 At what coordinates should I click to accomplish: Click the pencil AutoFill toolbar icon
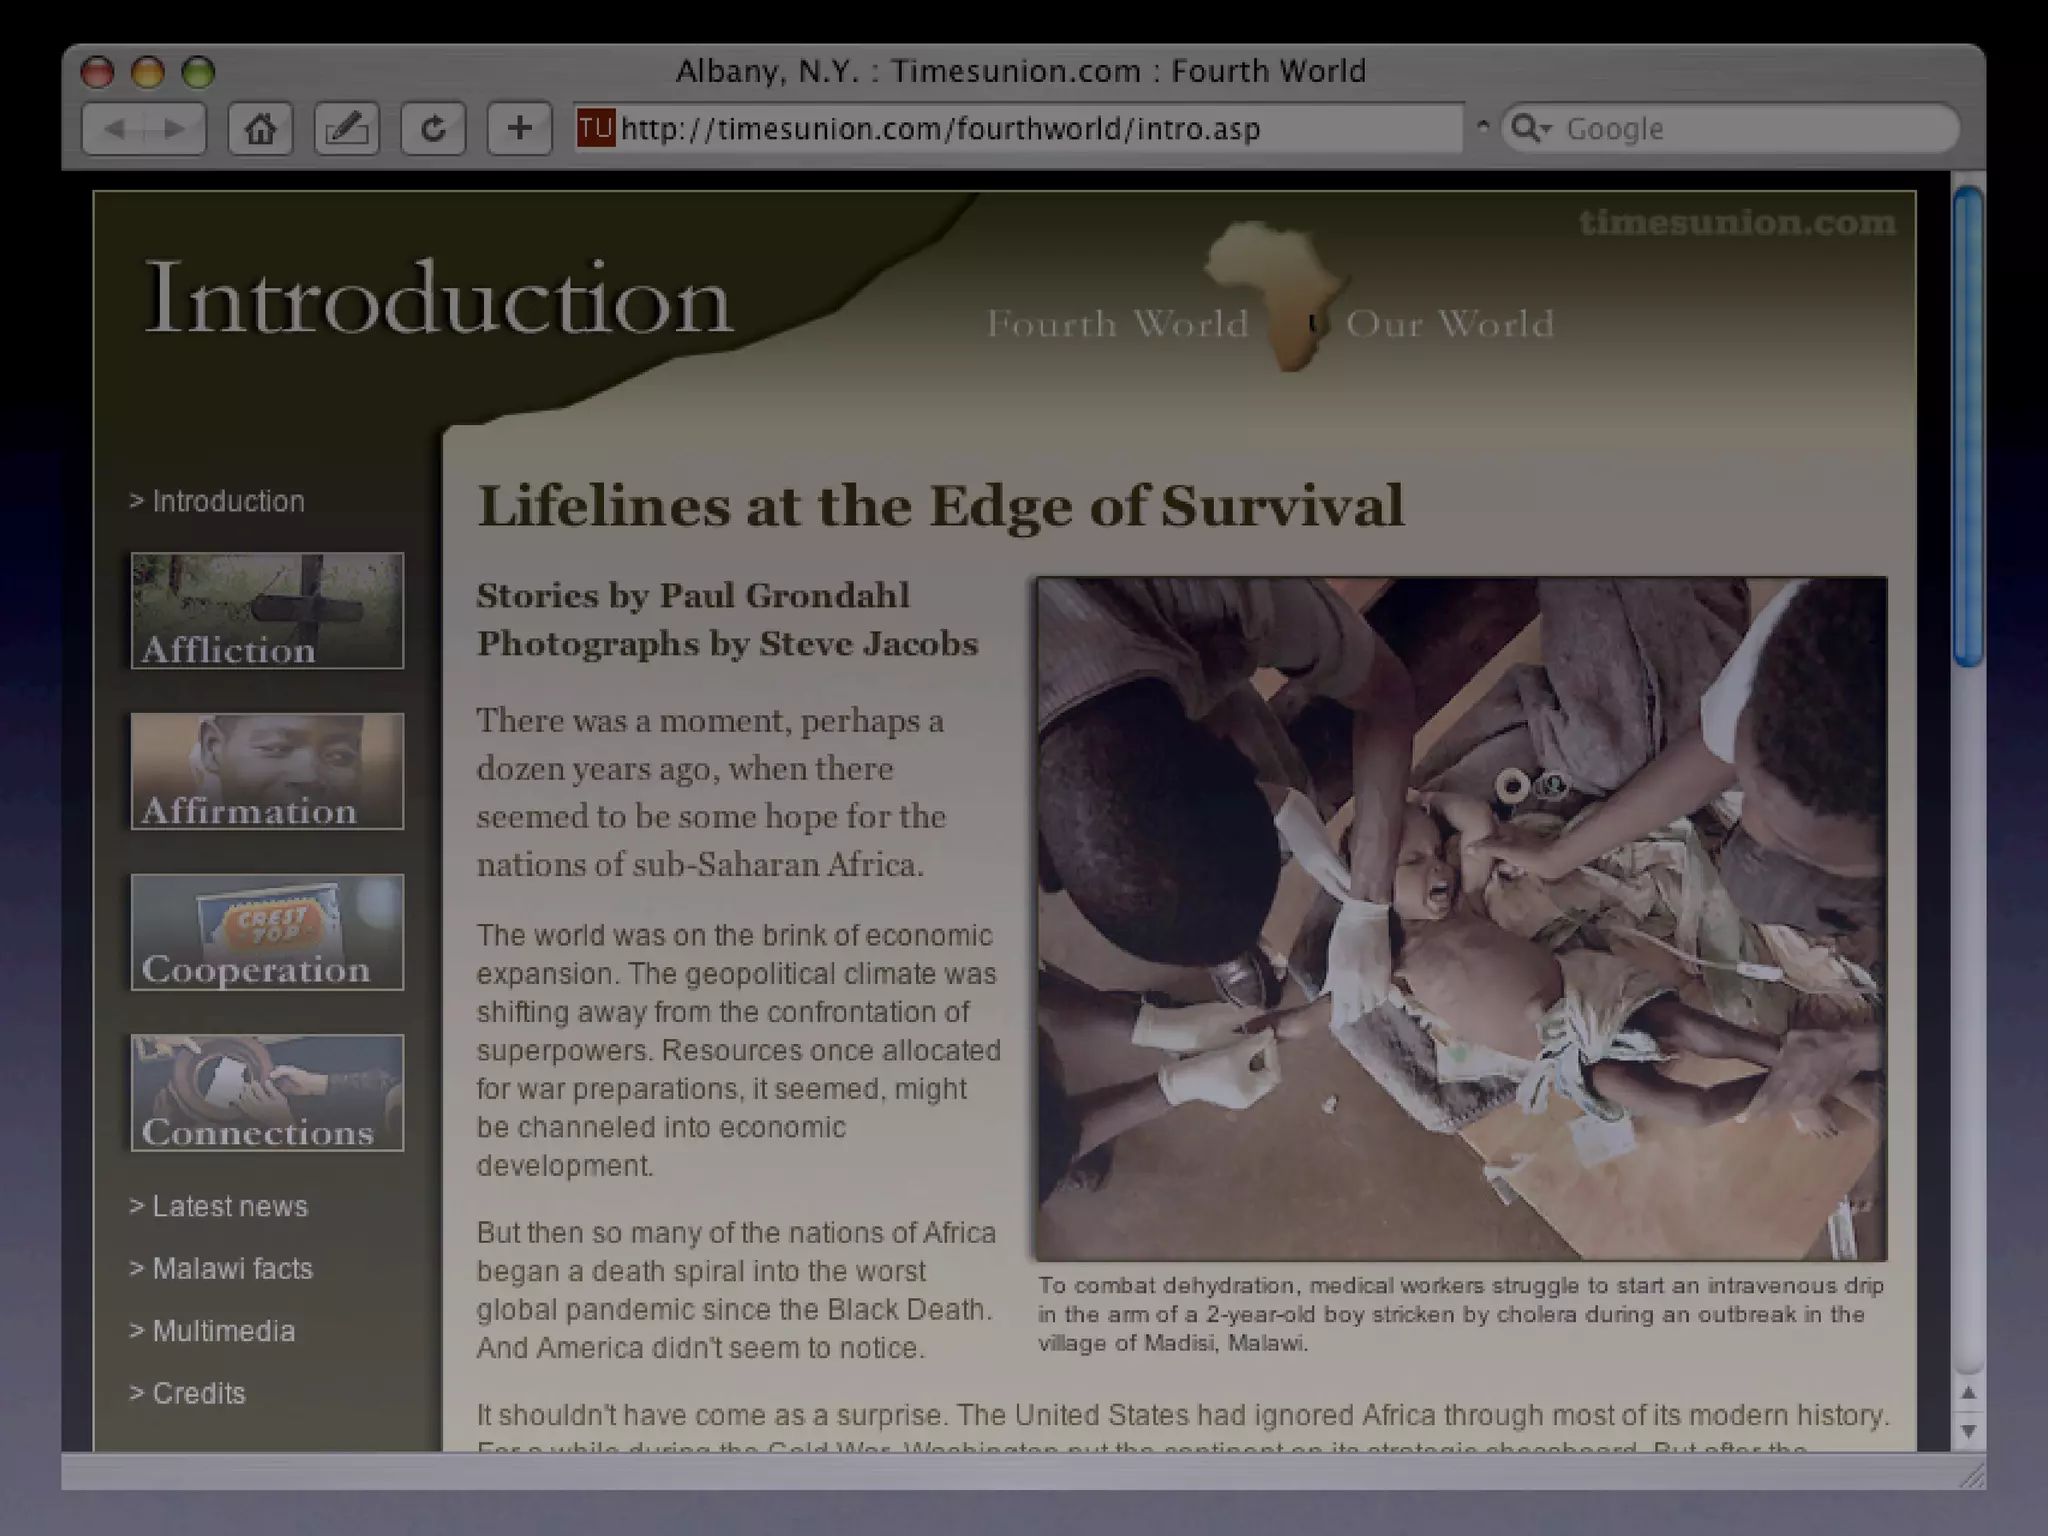pos(347,129)
